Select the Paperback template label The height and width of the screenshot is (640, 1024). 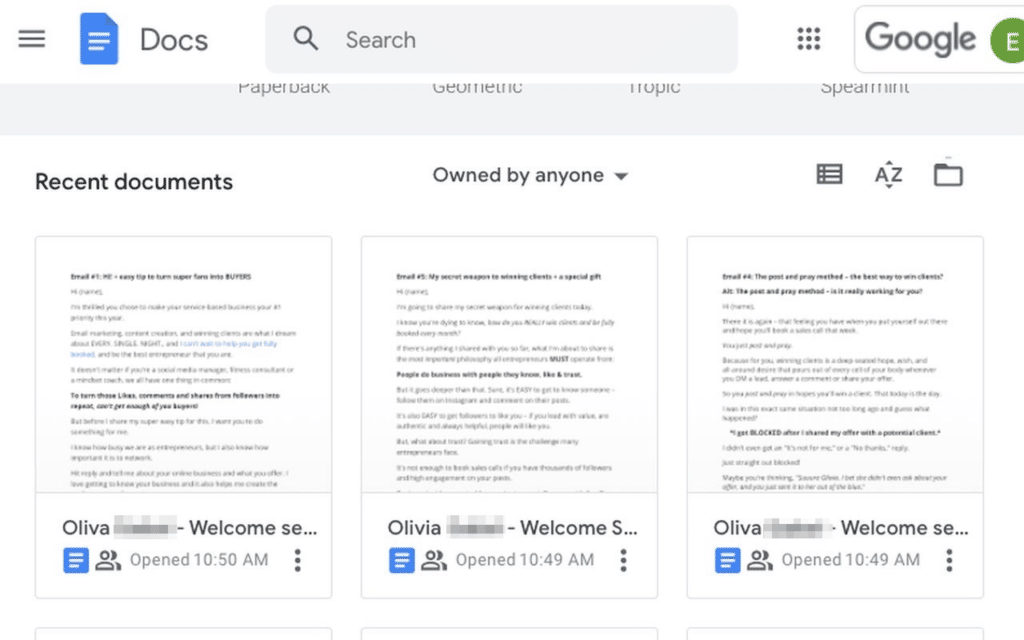284,88
